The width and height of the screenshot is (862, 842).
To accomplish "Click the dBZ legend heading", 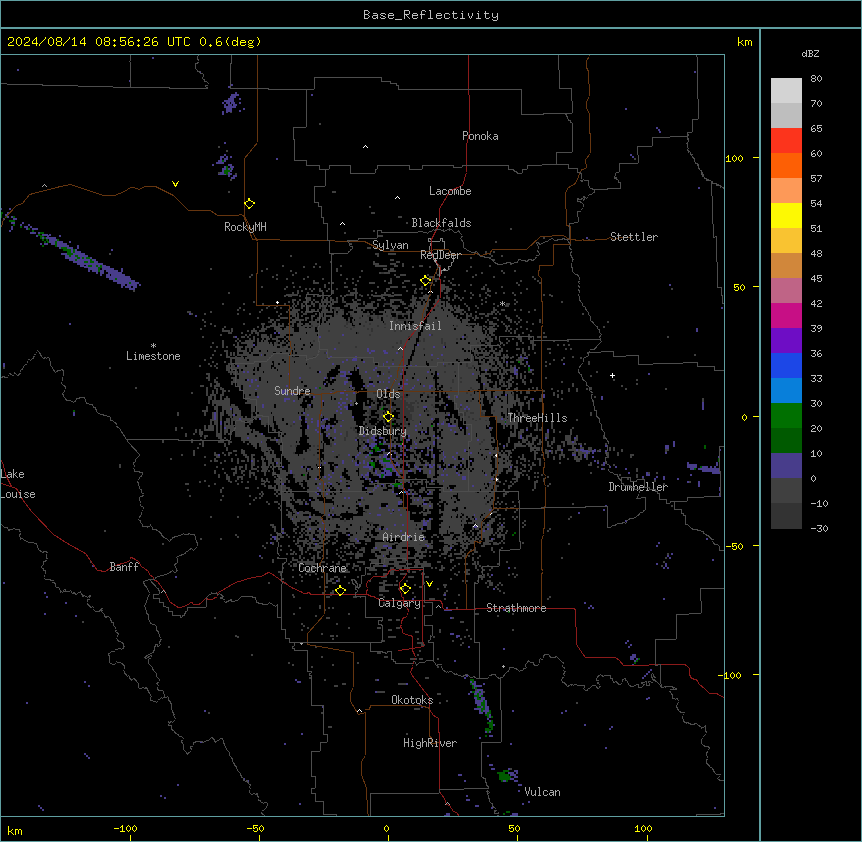I will [x=810, y=53].
